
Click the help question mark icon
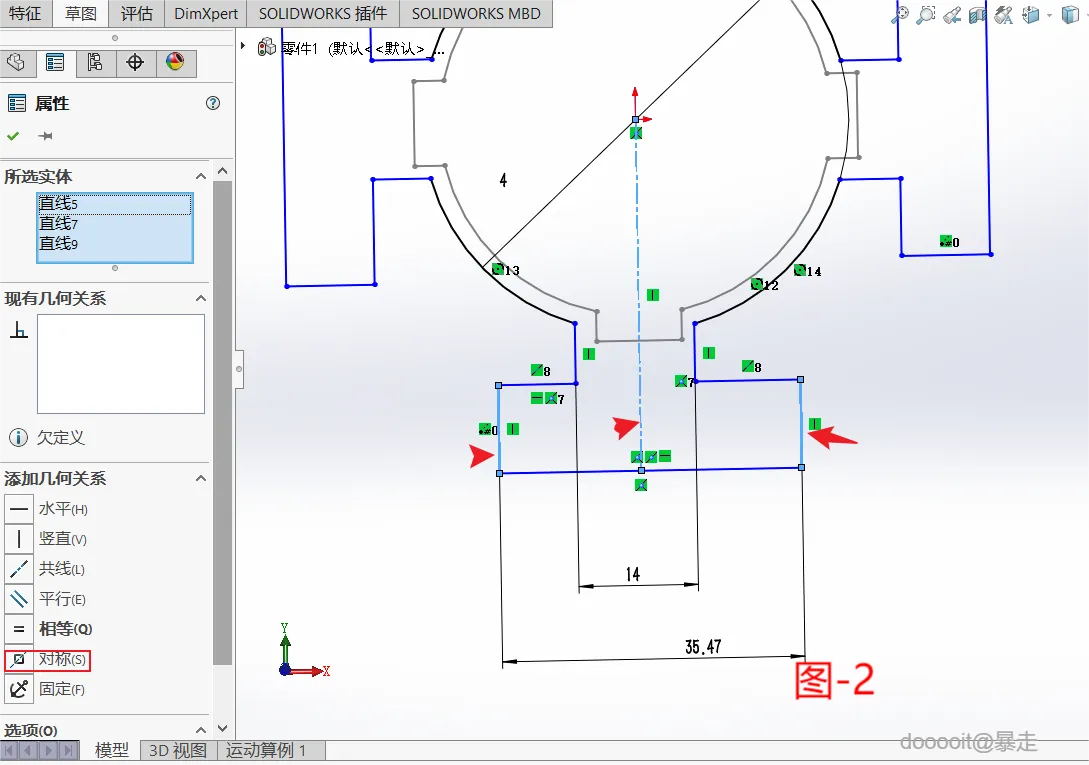coord(213,104)
